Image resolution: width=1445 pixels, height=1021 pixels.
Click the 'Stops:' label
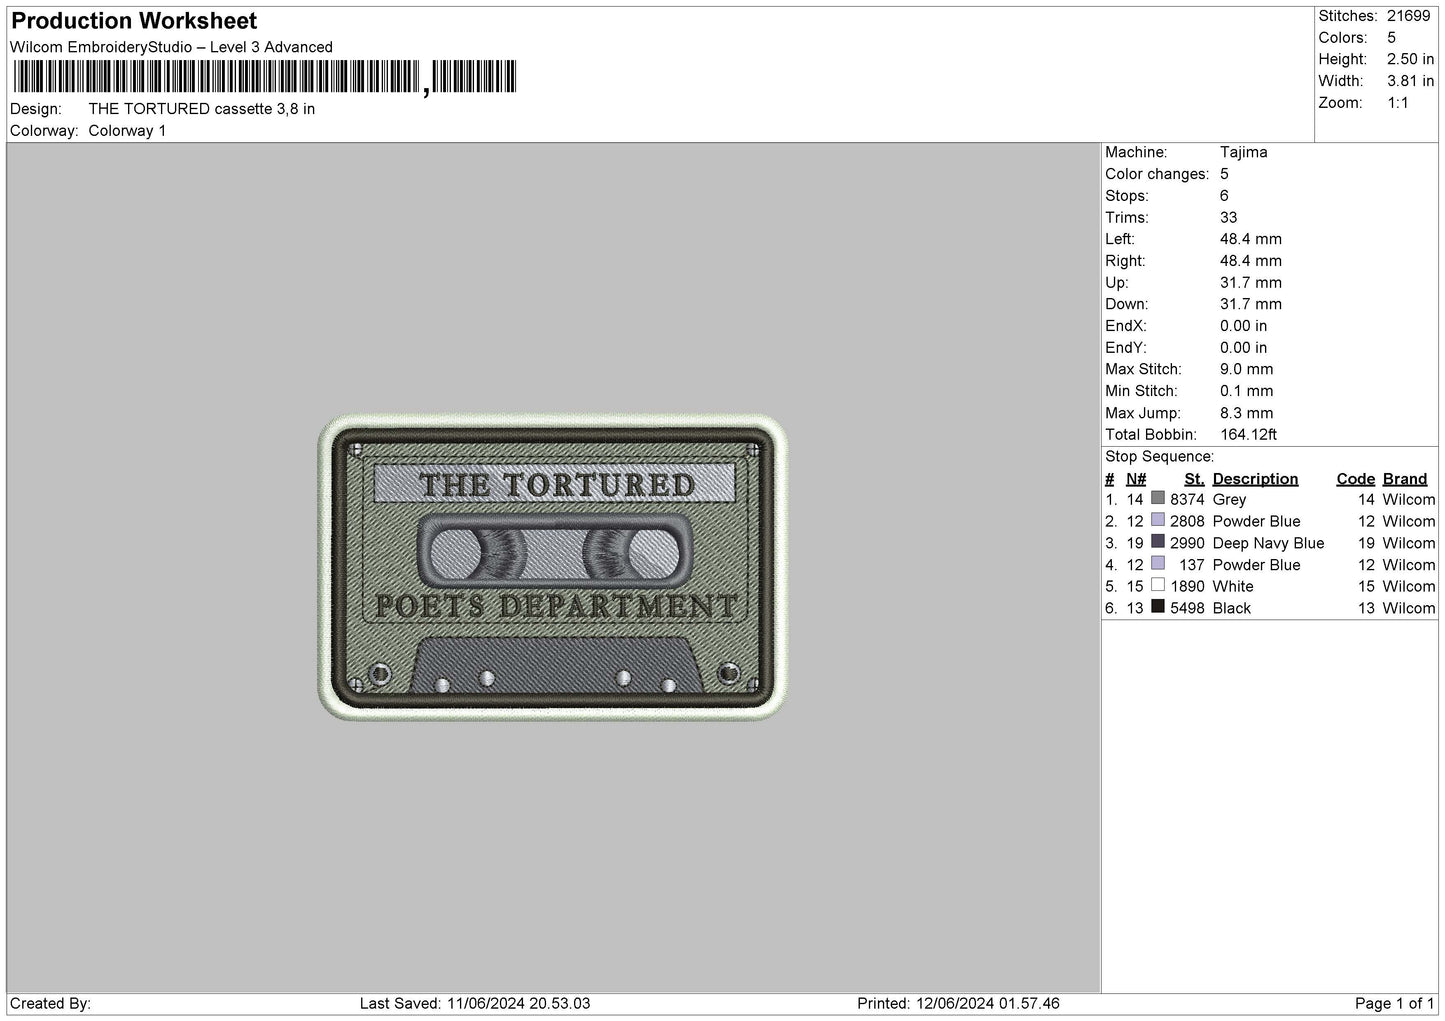[1127, 196]
